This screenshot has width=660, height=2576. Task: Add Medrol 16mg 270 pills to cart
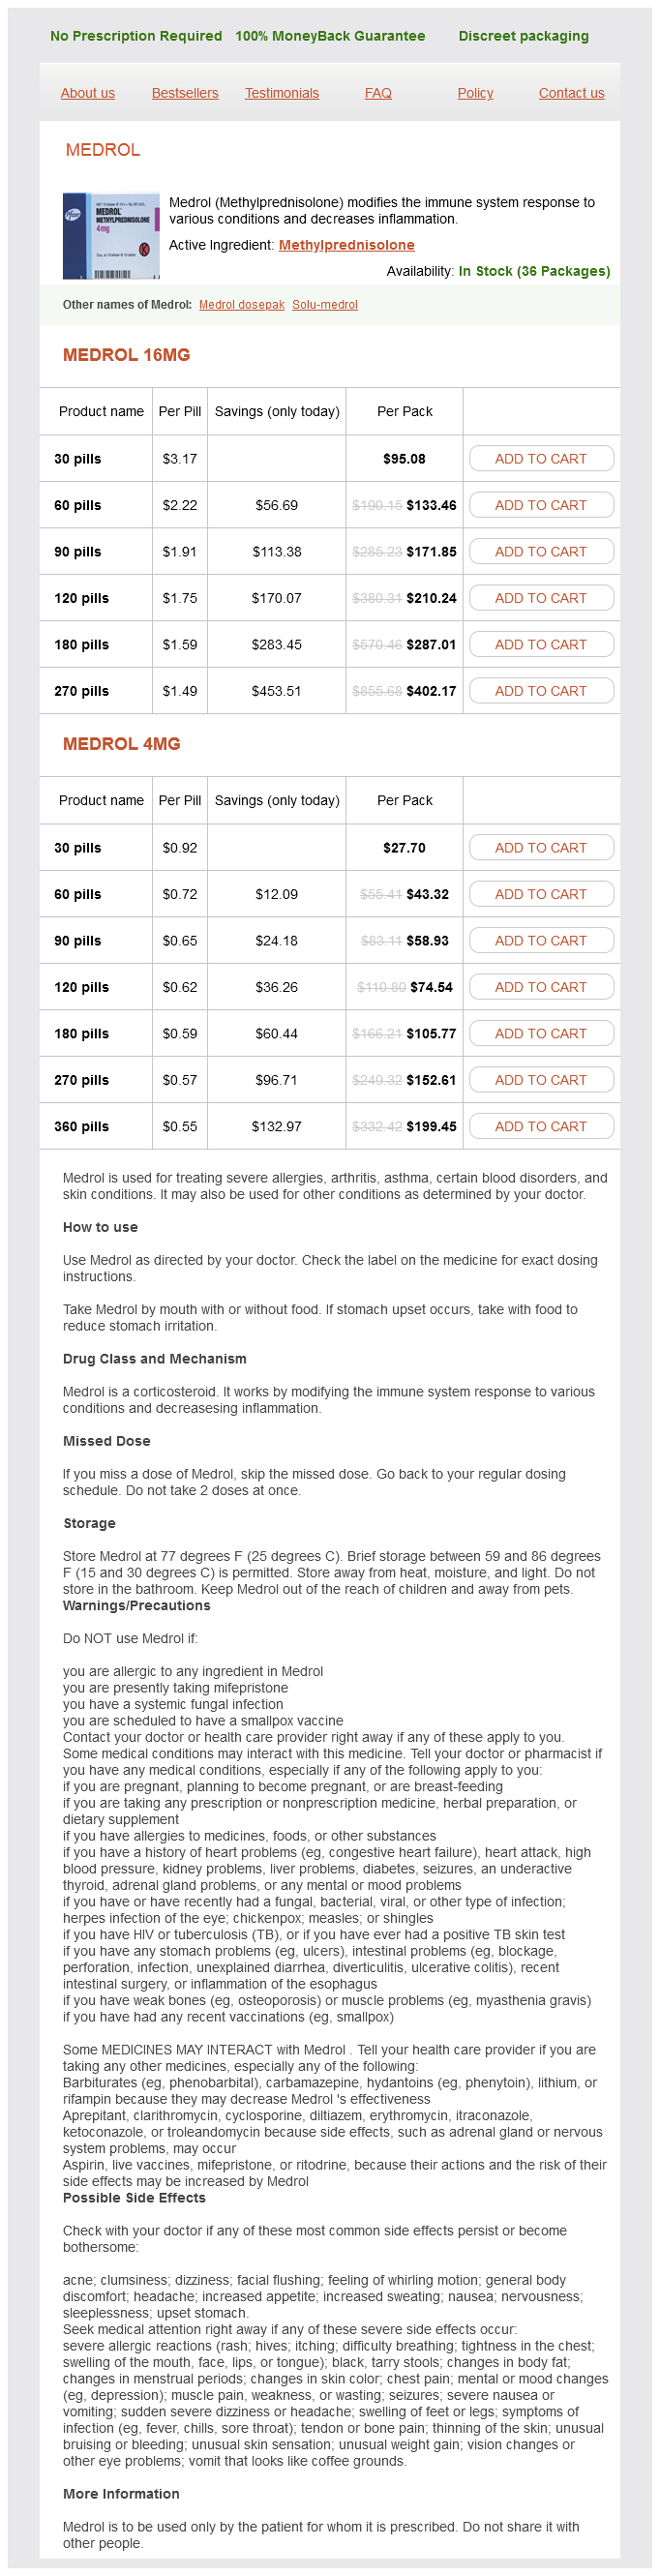click(x=541, y=691)
